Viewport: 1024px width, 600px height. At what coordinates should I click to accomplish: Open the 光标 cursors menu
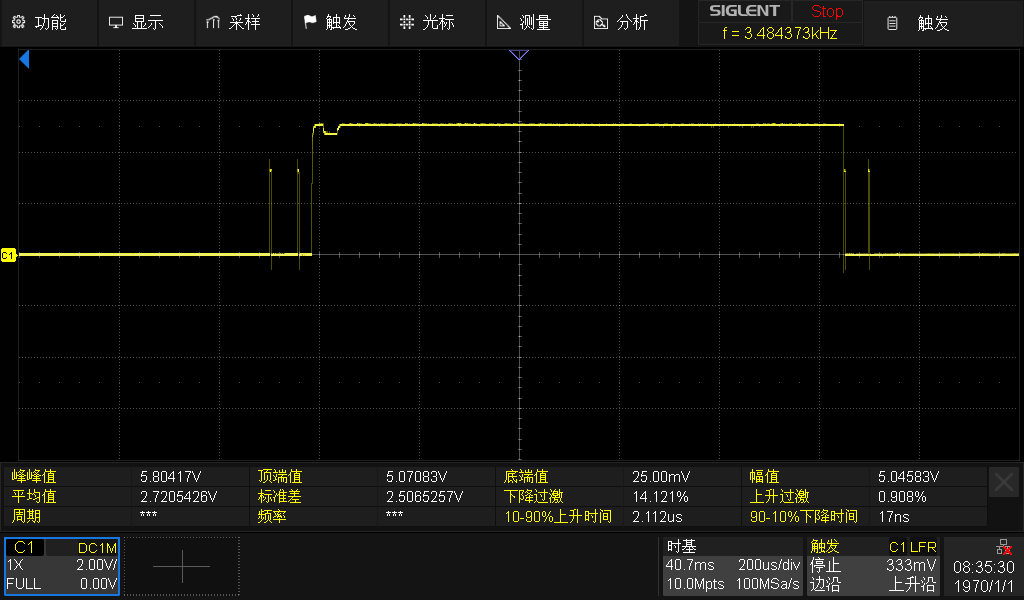[427, 22]
